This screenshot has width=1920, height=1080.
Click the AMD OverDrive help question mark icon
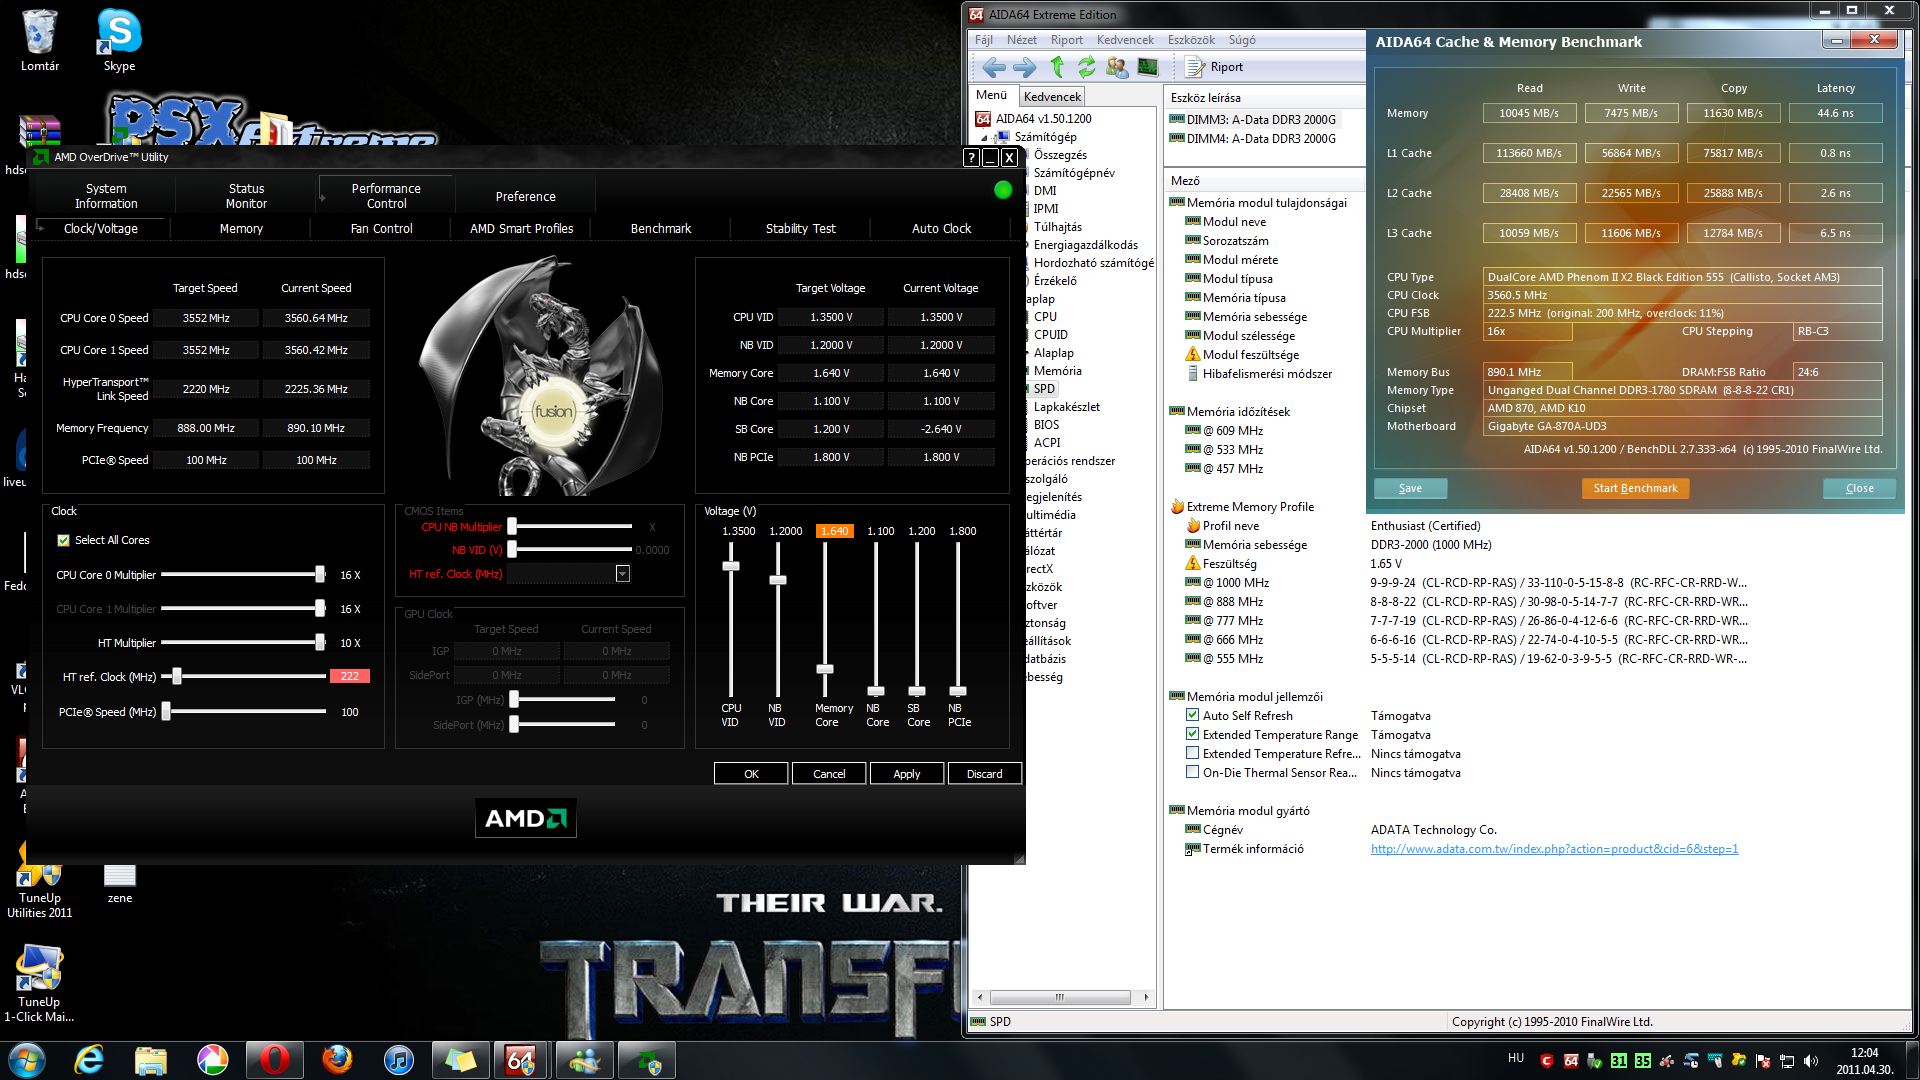pos(971,157)
